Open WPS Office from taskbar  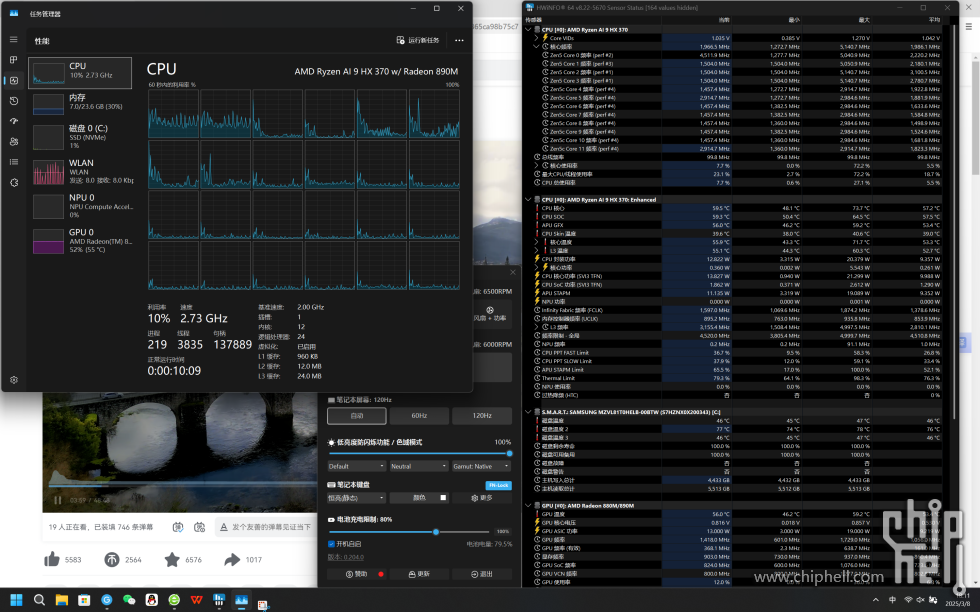[196, 600]
